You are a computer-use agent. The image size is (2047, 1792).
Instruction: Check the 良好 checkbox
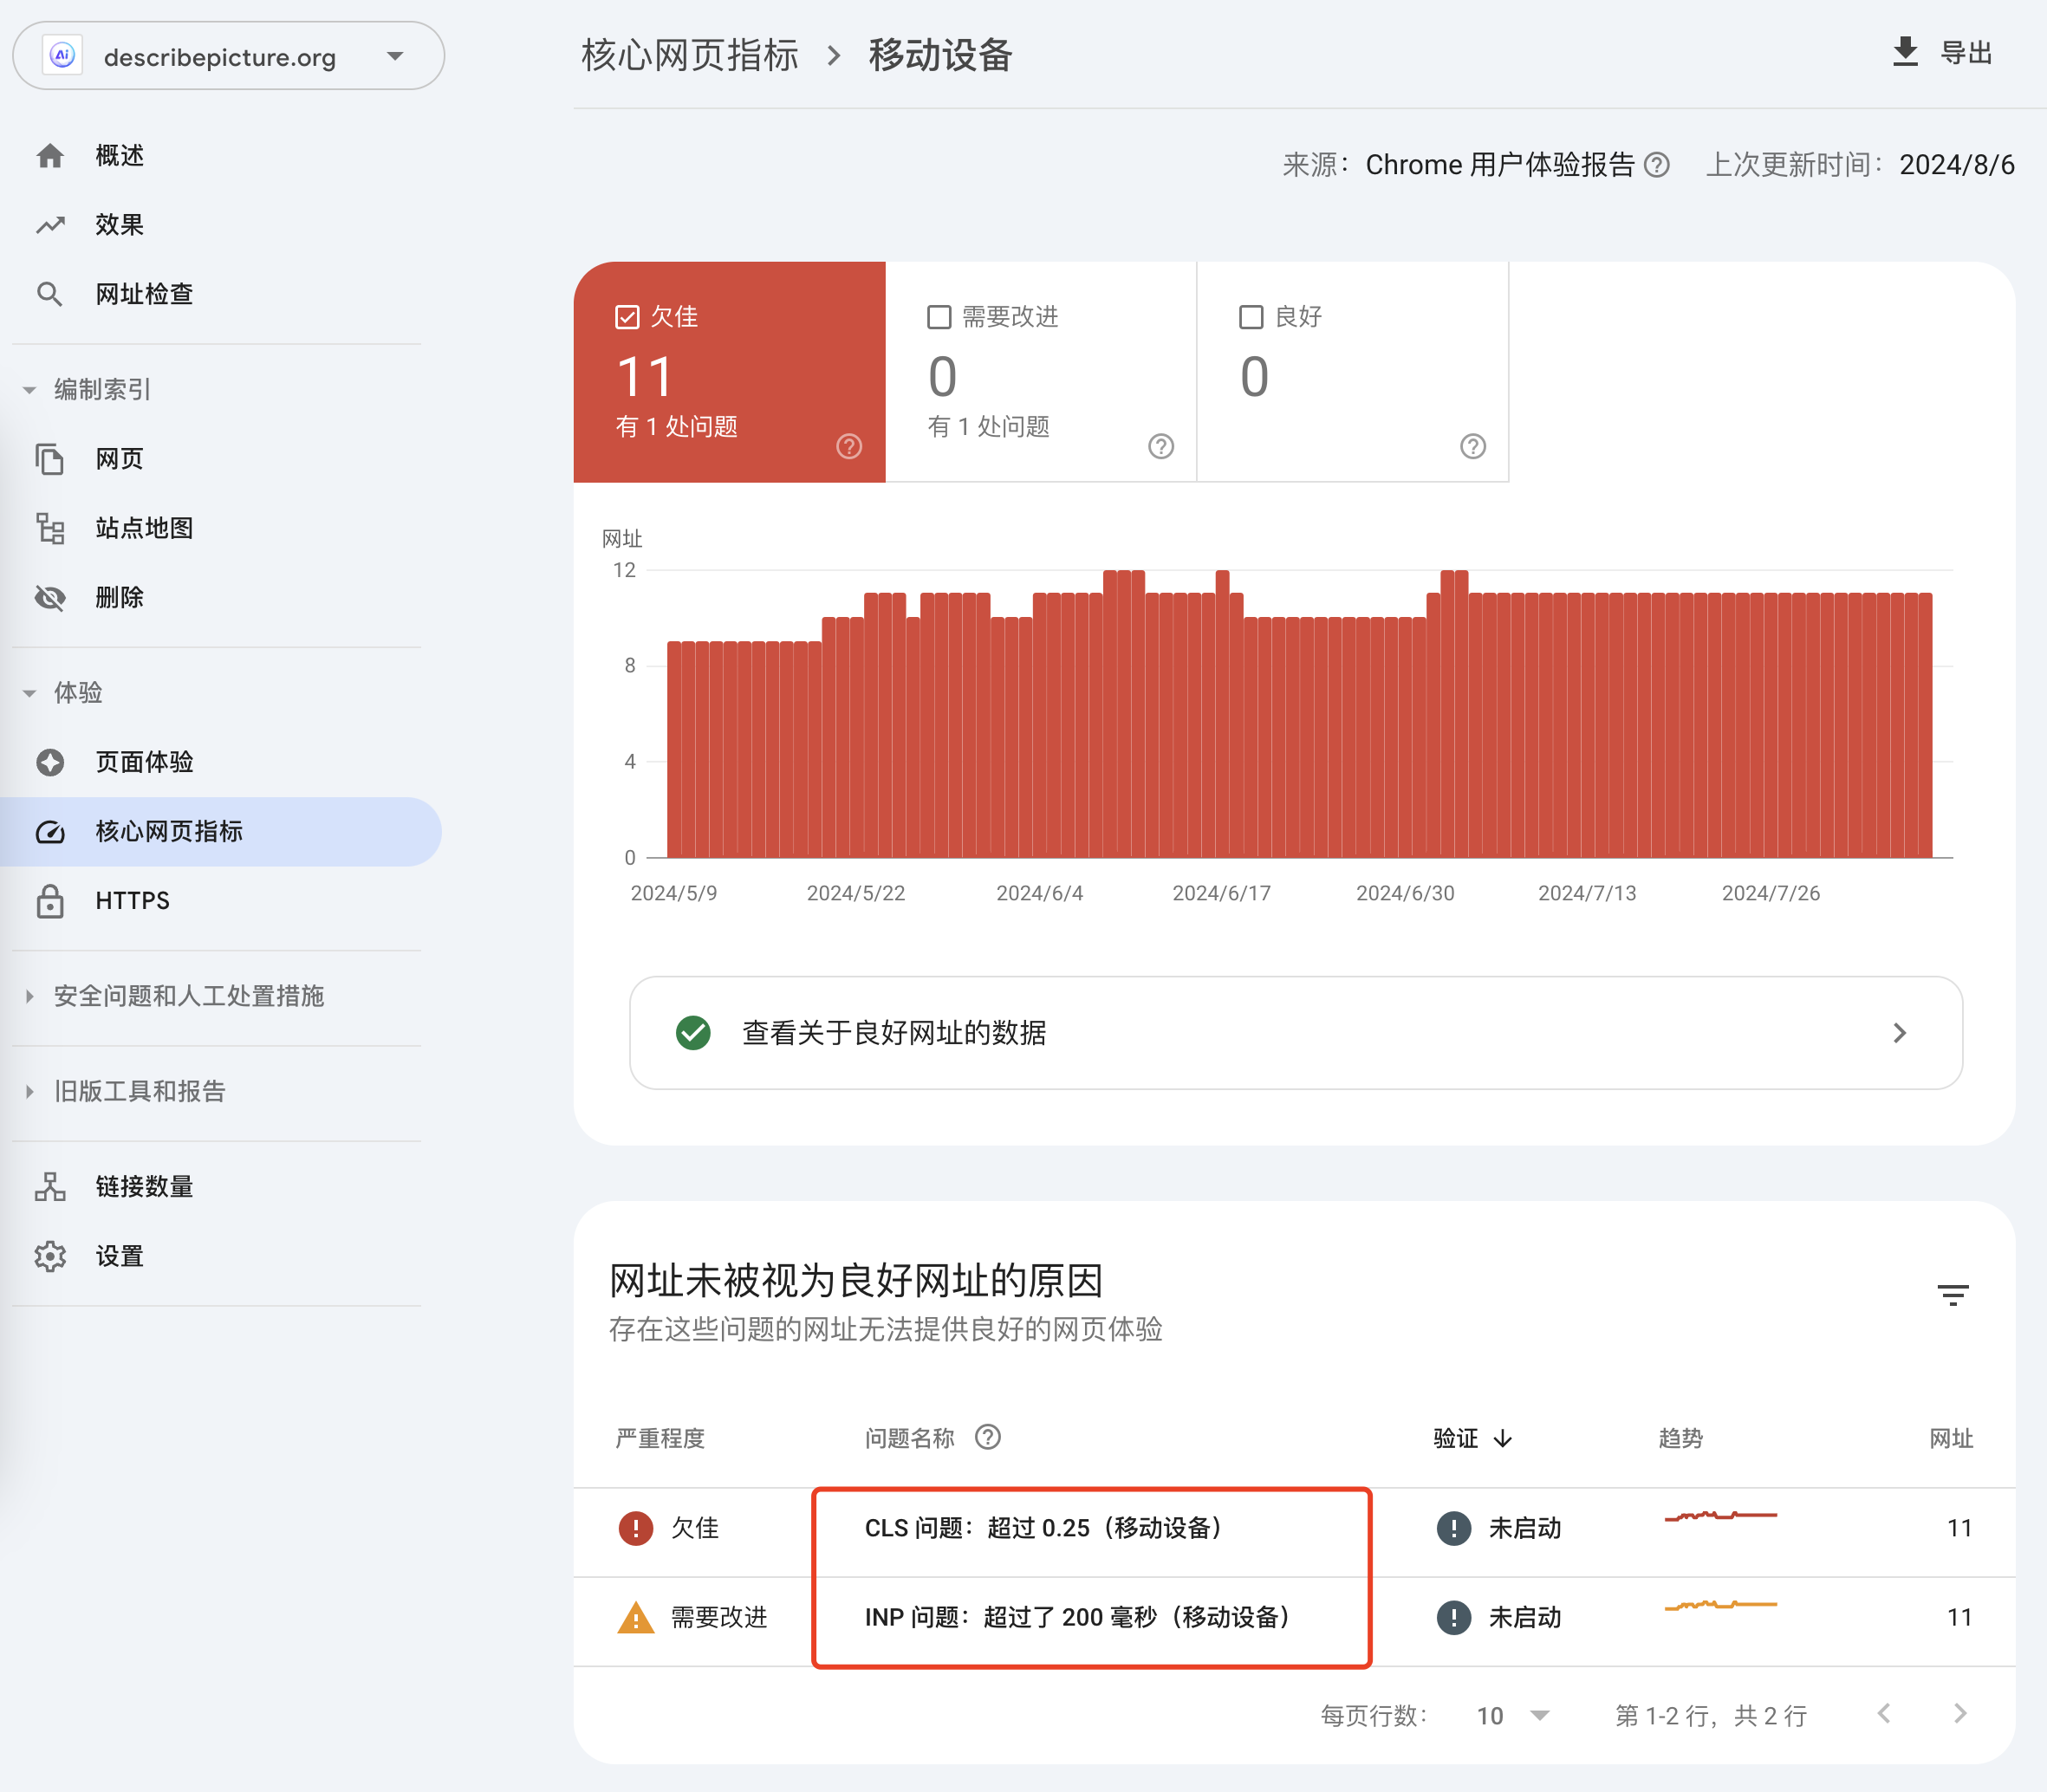pyautogui.click(x=1251, y=317)
